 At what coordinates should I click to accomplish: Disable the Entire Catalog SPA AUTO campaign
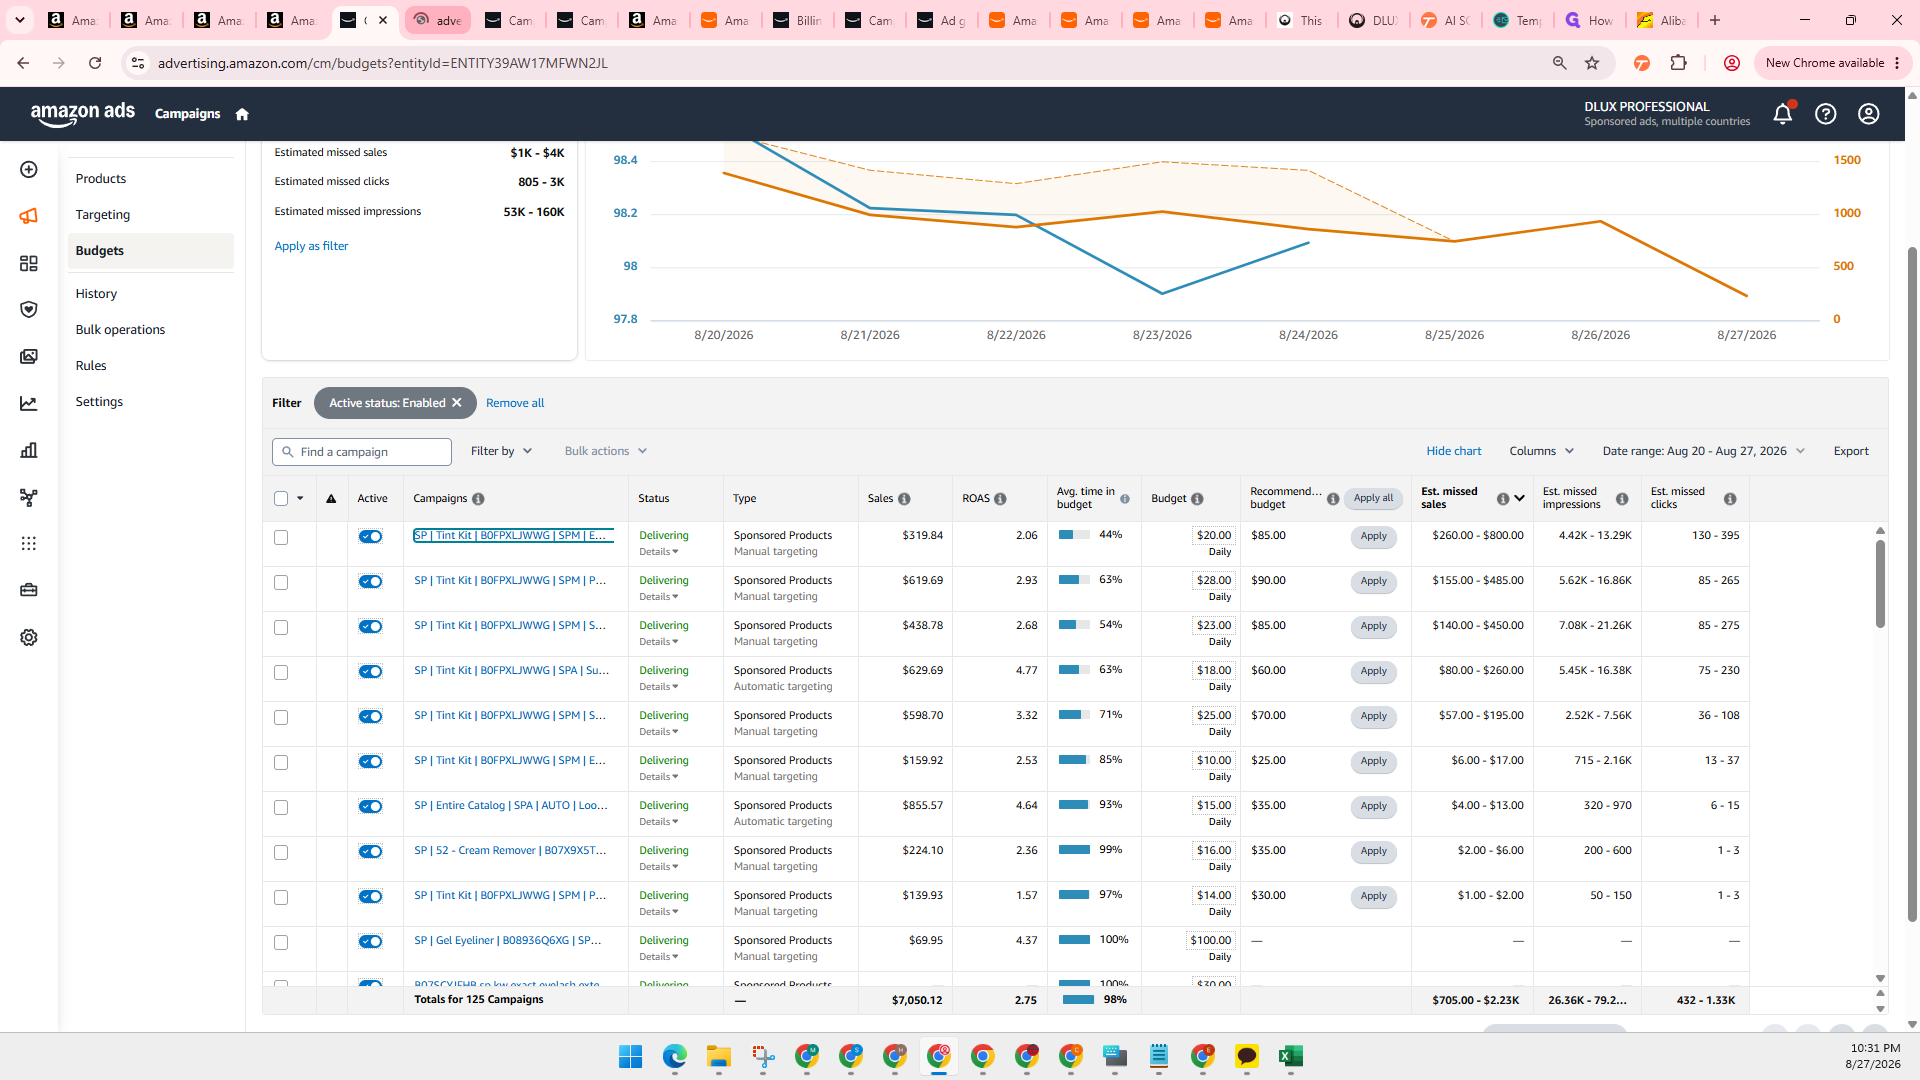pos(371,807)
